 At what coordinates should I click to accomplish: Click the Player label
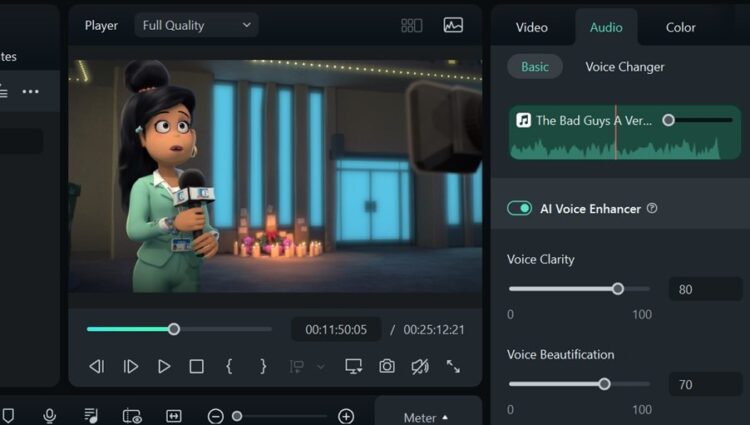101,25
